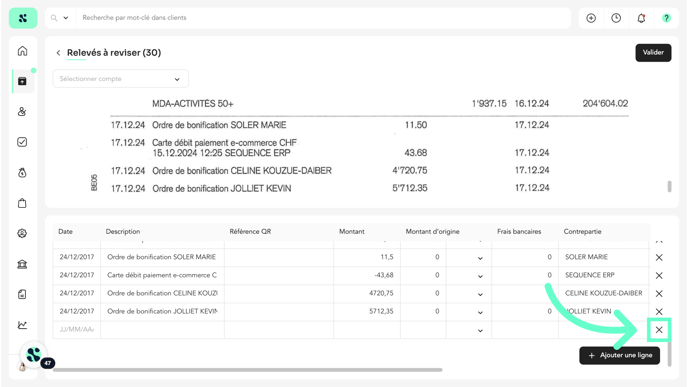
Task: Click the amount cell 4720,75
Action: (367, 293)
